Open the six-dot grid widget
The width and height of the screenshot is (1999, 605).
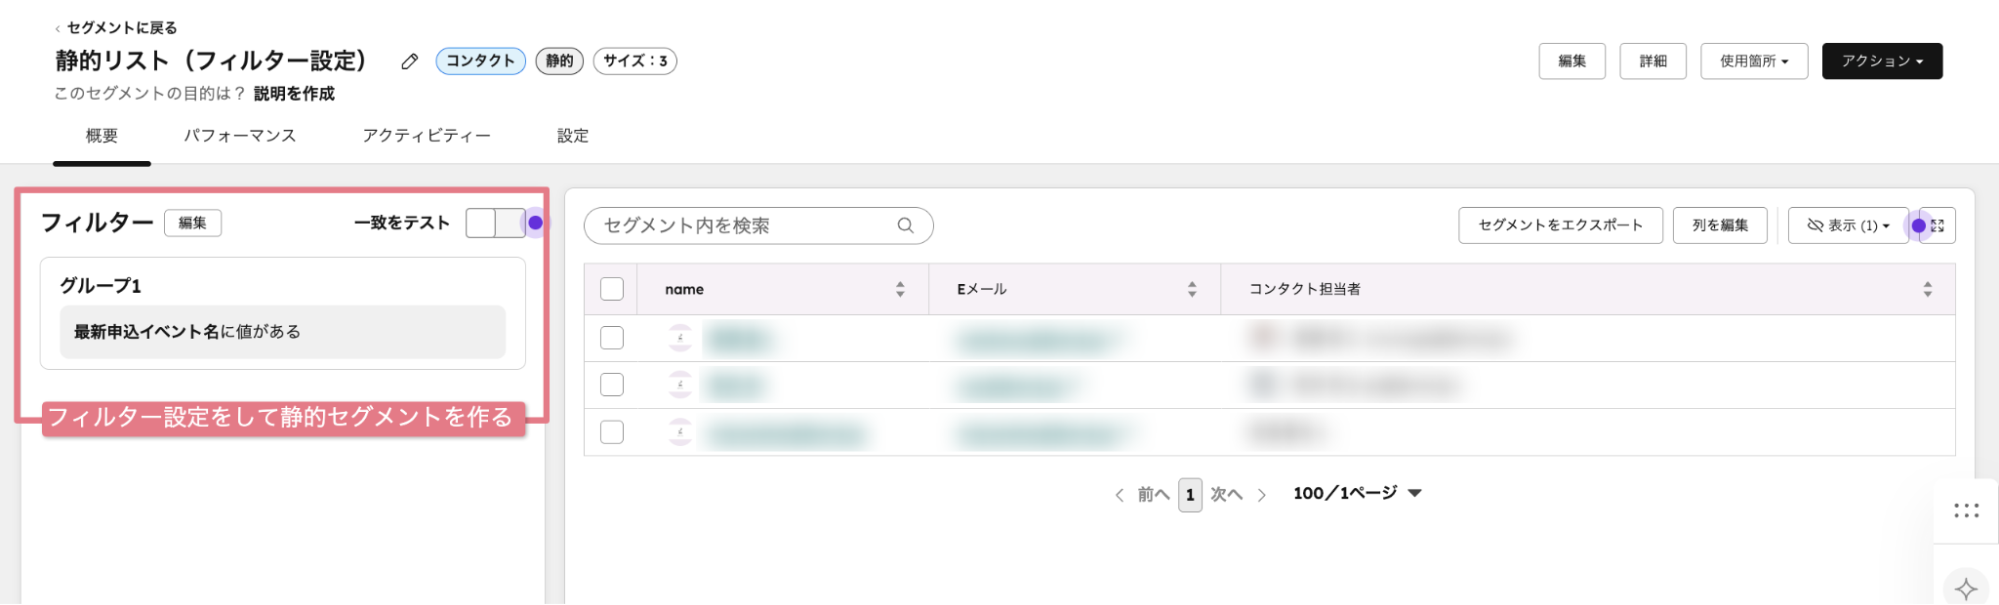1966,511
